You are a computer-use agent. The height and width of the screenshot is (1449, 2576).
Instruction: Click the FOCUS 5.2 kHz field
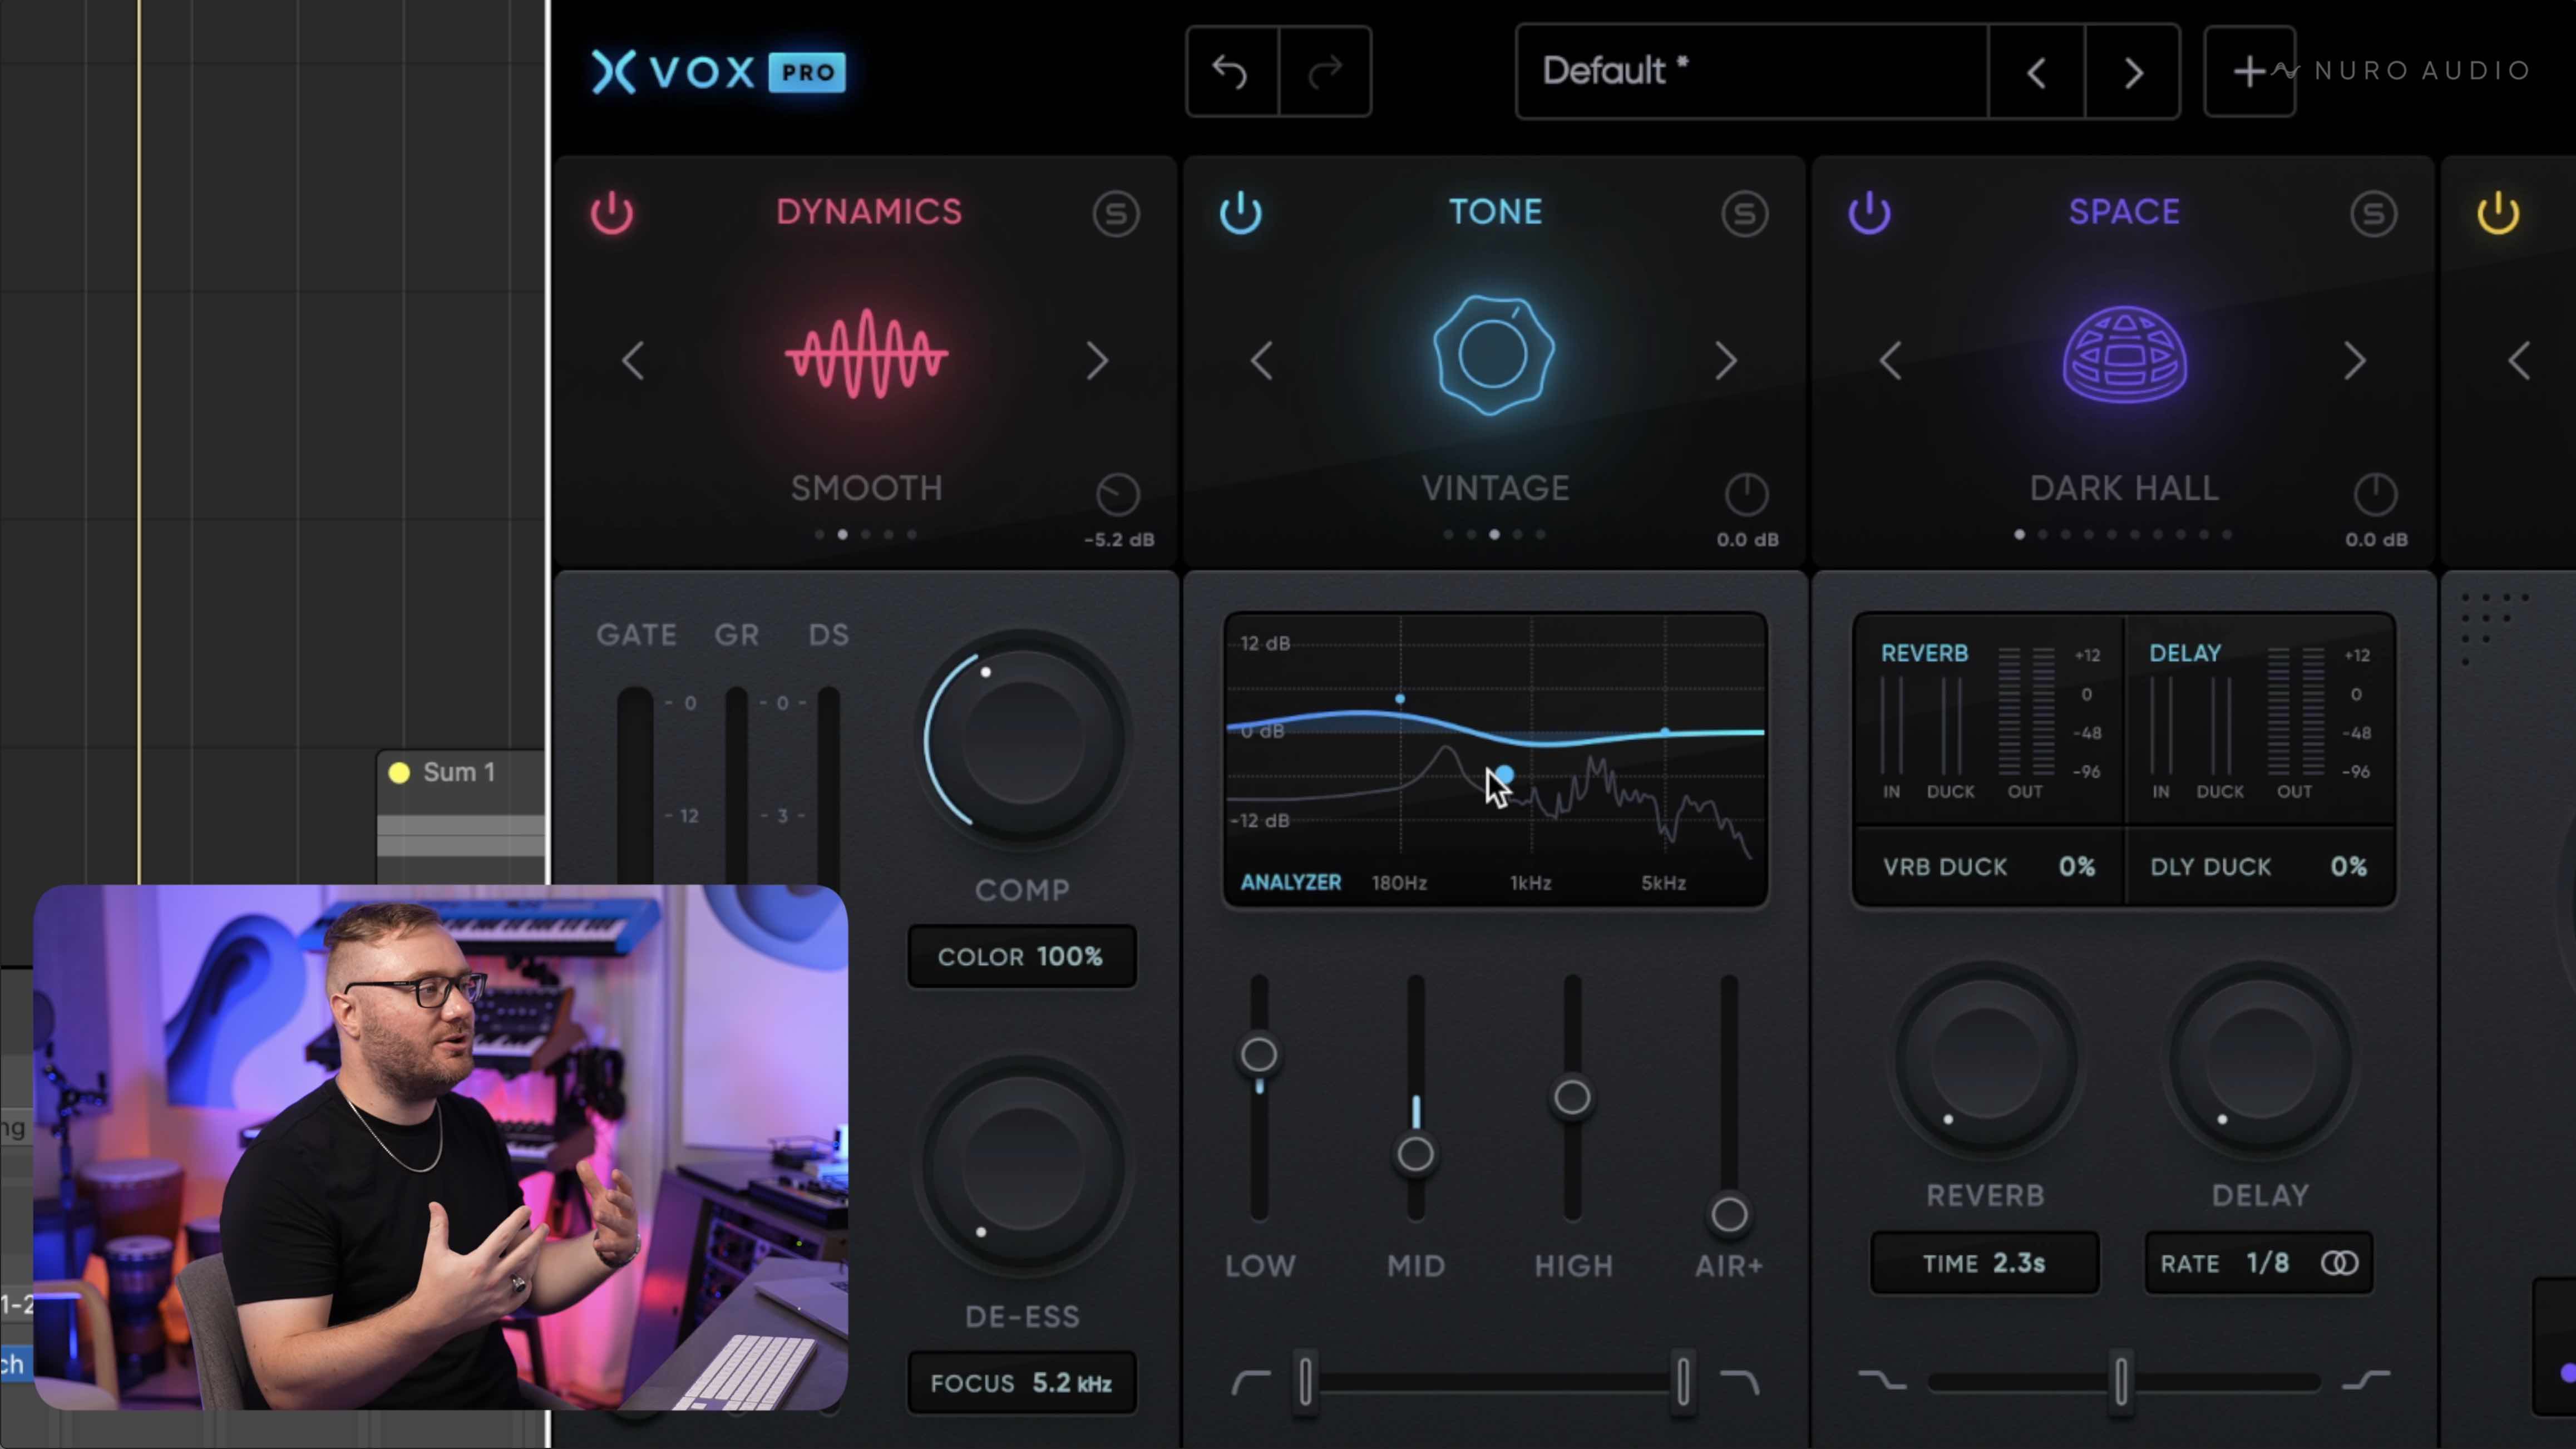point(1021,1383)
